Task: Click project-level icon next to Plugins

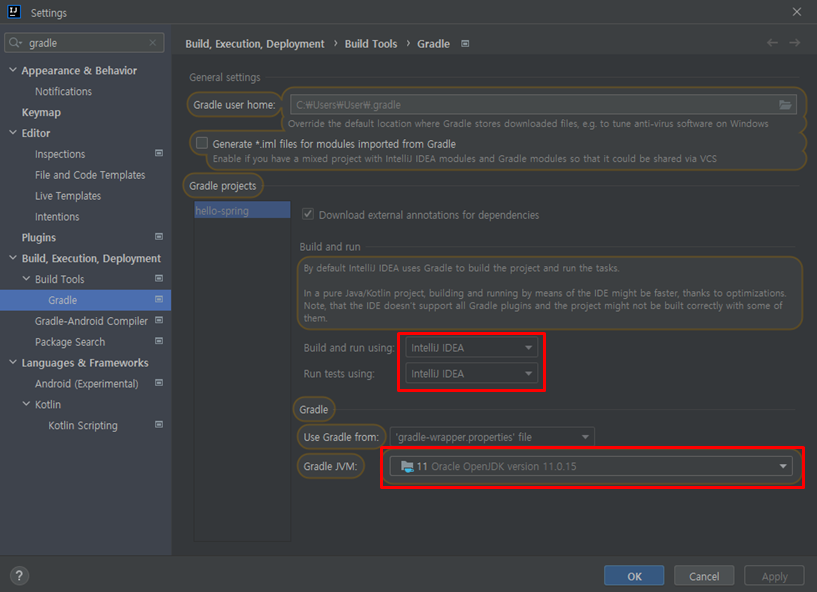Action: 159,237
